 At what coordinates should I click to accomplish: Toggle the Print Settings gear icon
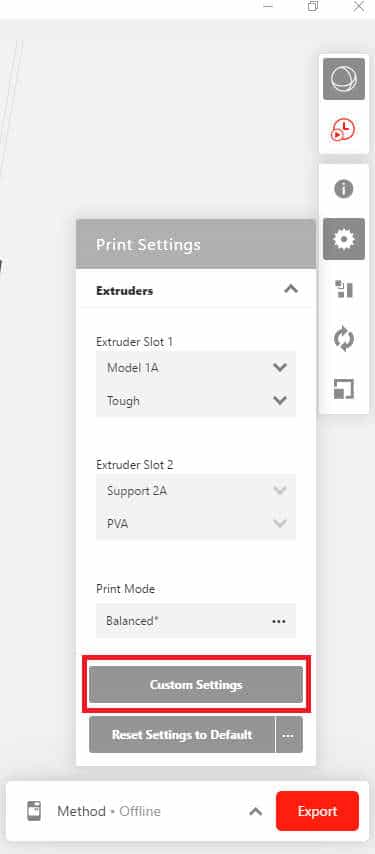343,239
